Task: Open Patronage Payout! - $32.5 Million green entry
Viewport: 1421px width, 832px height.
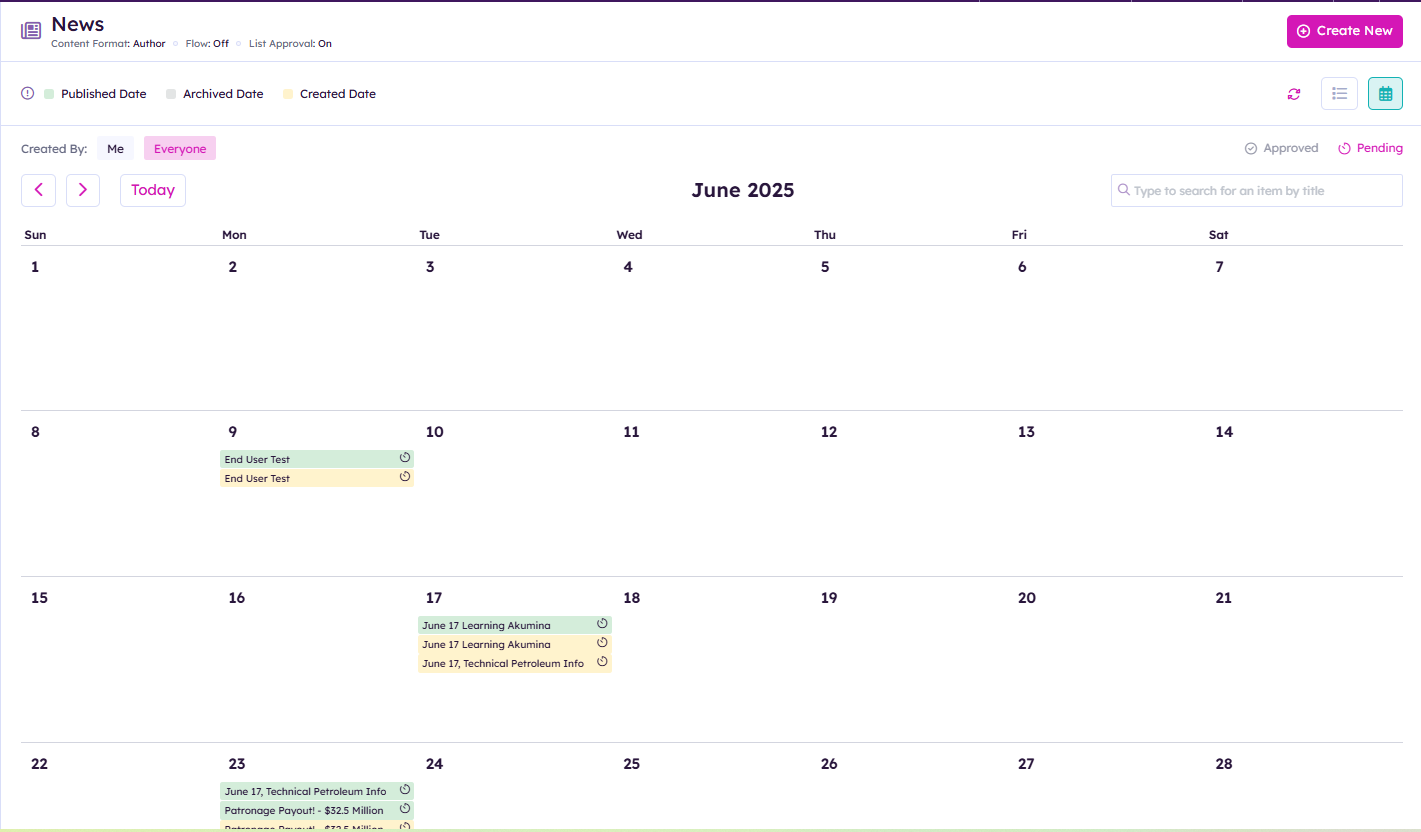Action: [x=305, y=810]
